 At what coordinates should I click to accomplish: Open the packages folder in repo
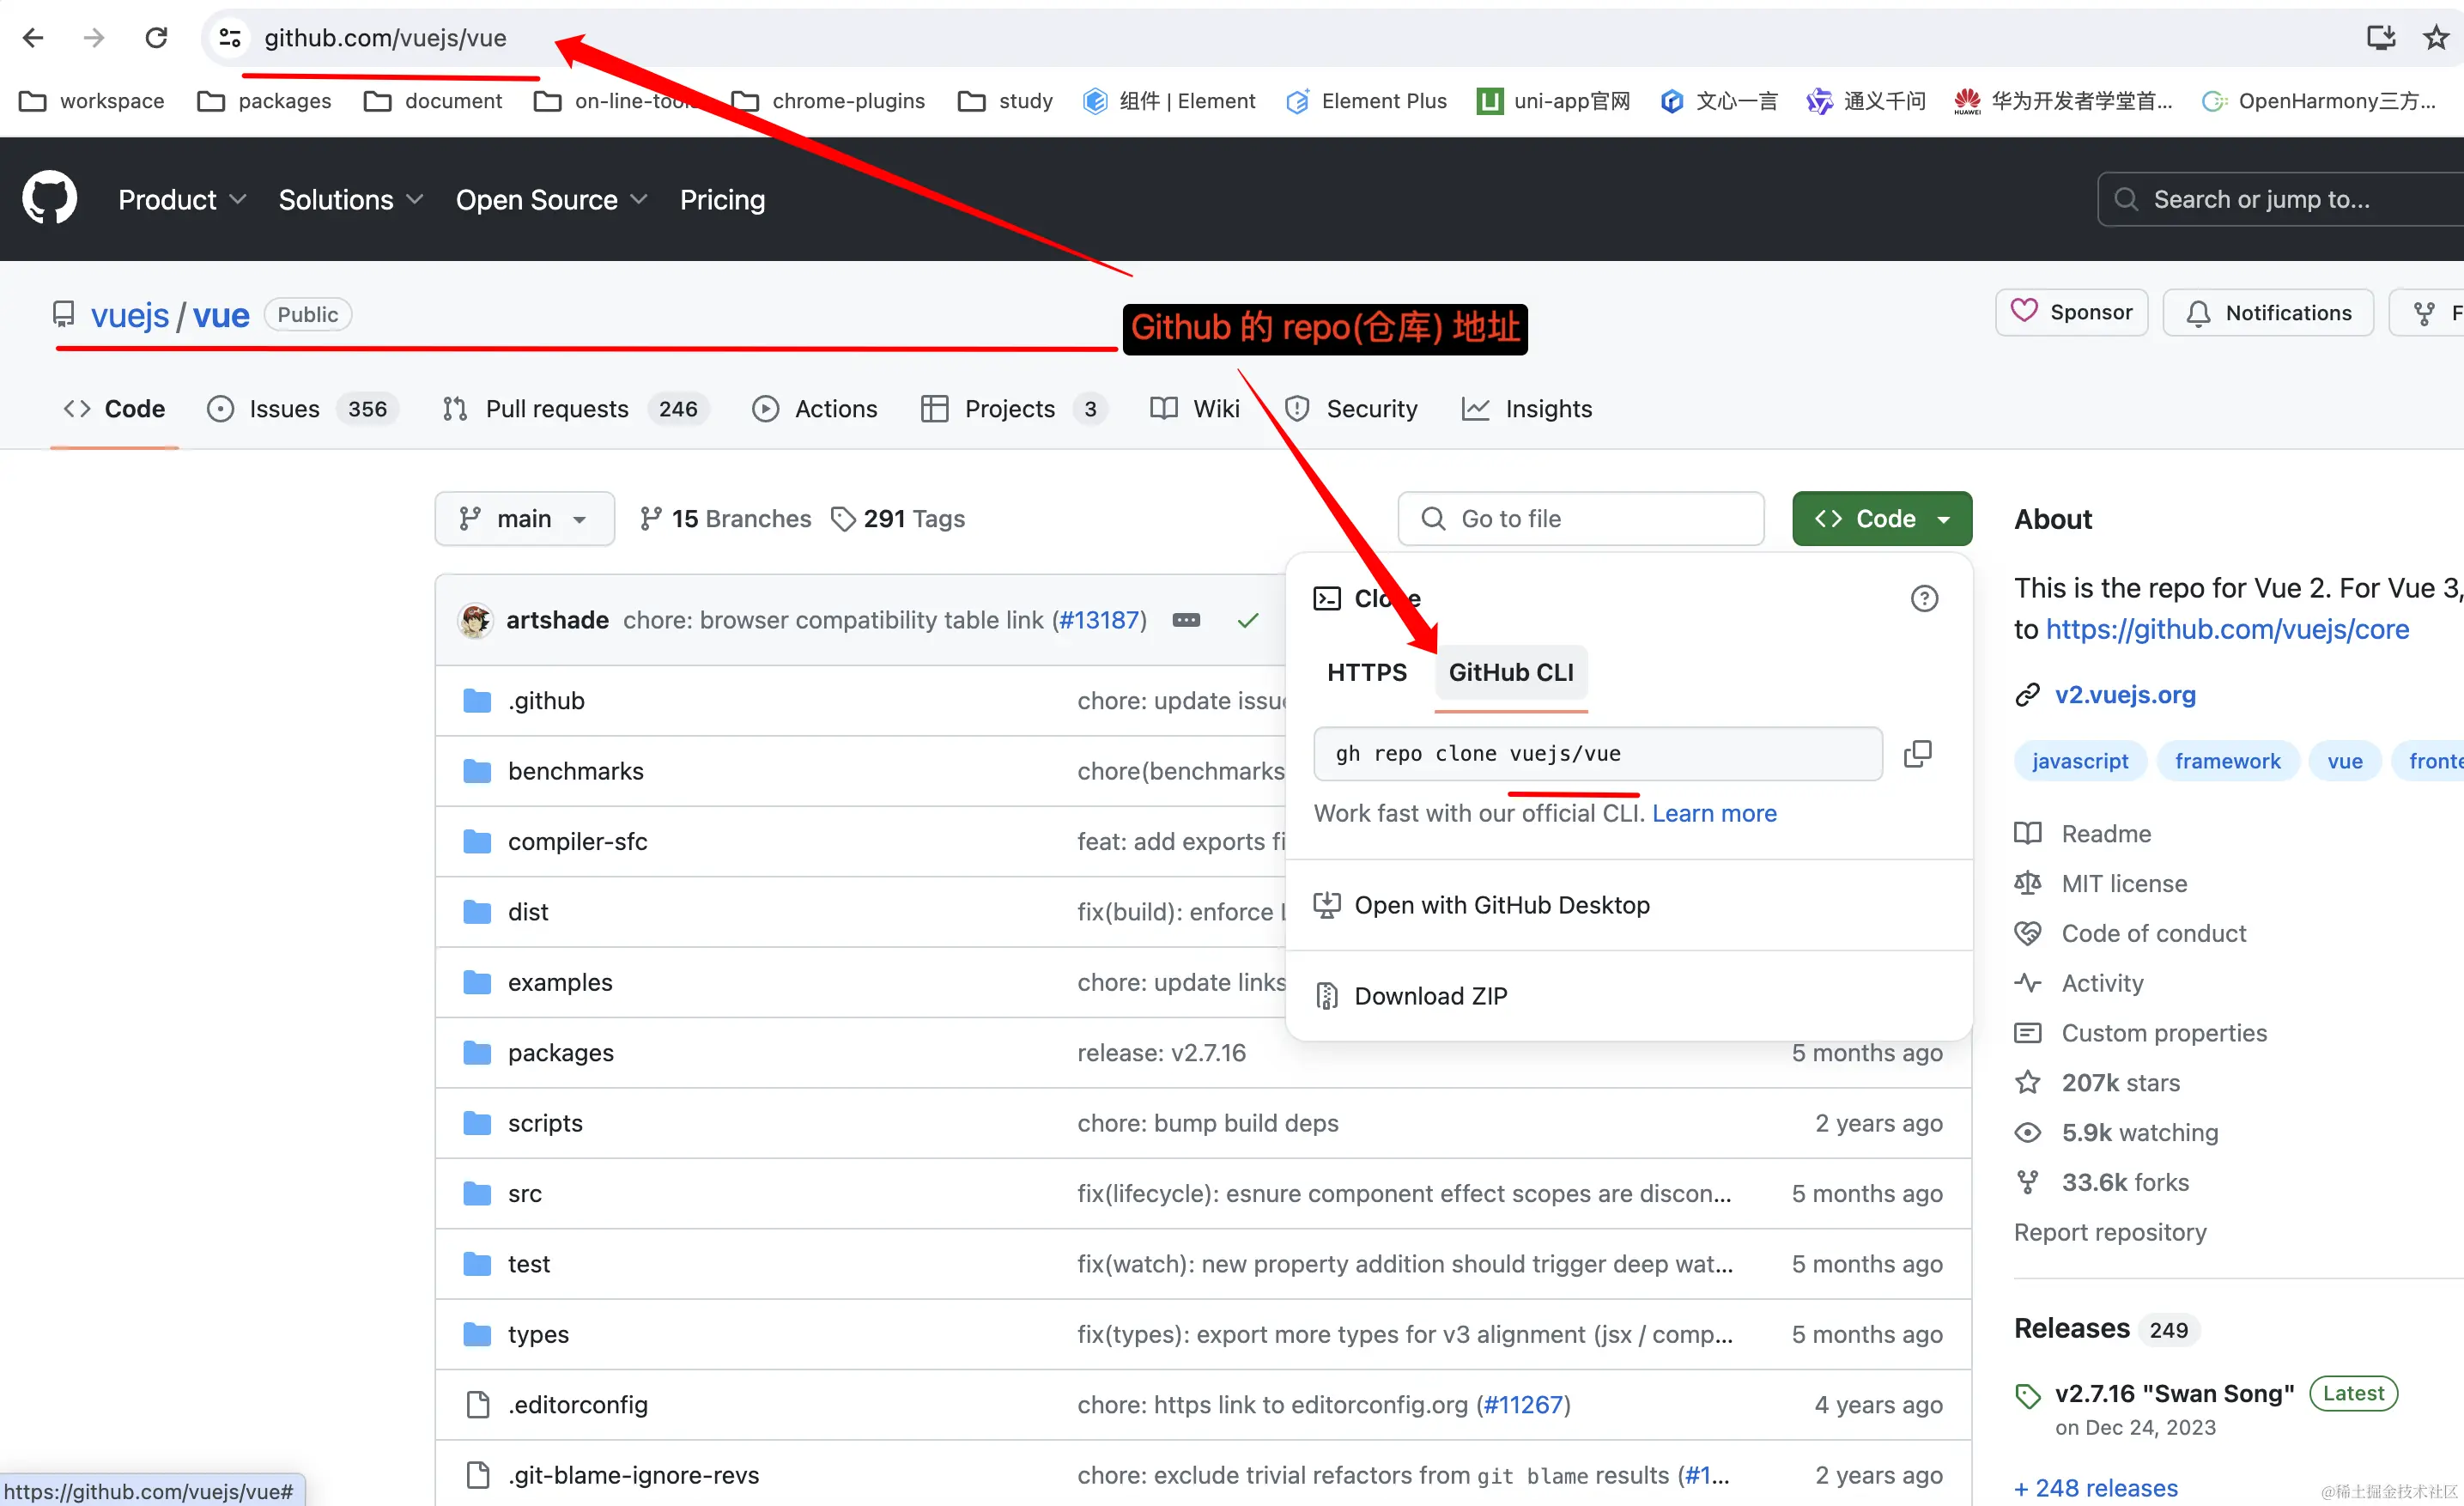coord(561,1052)
